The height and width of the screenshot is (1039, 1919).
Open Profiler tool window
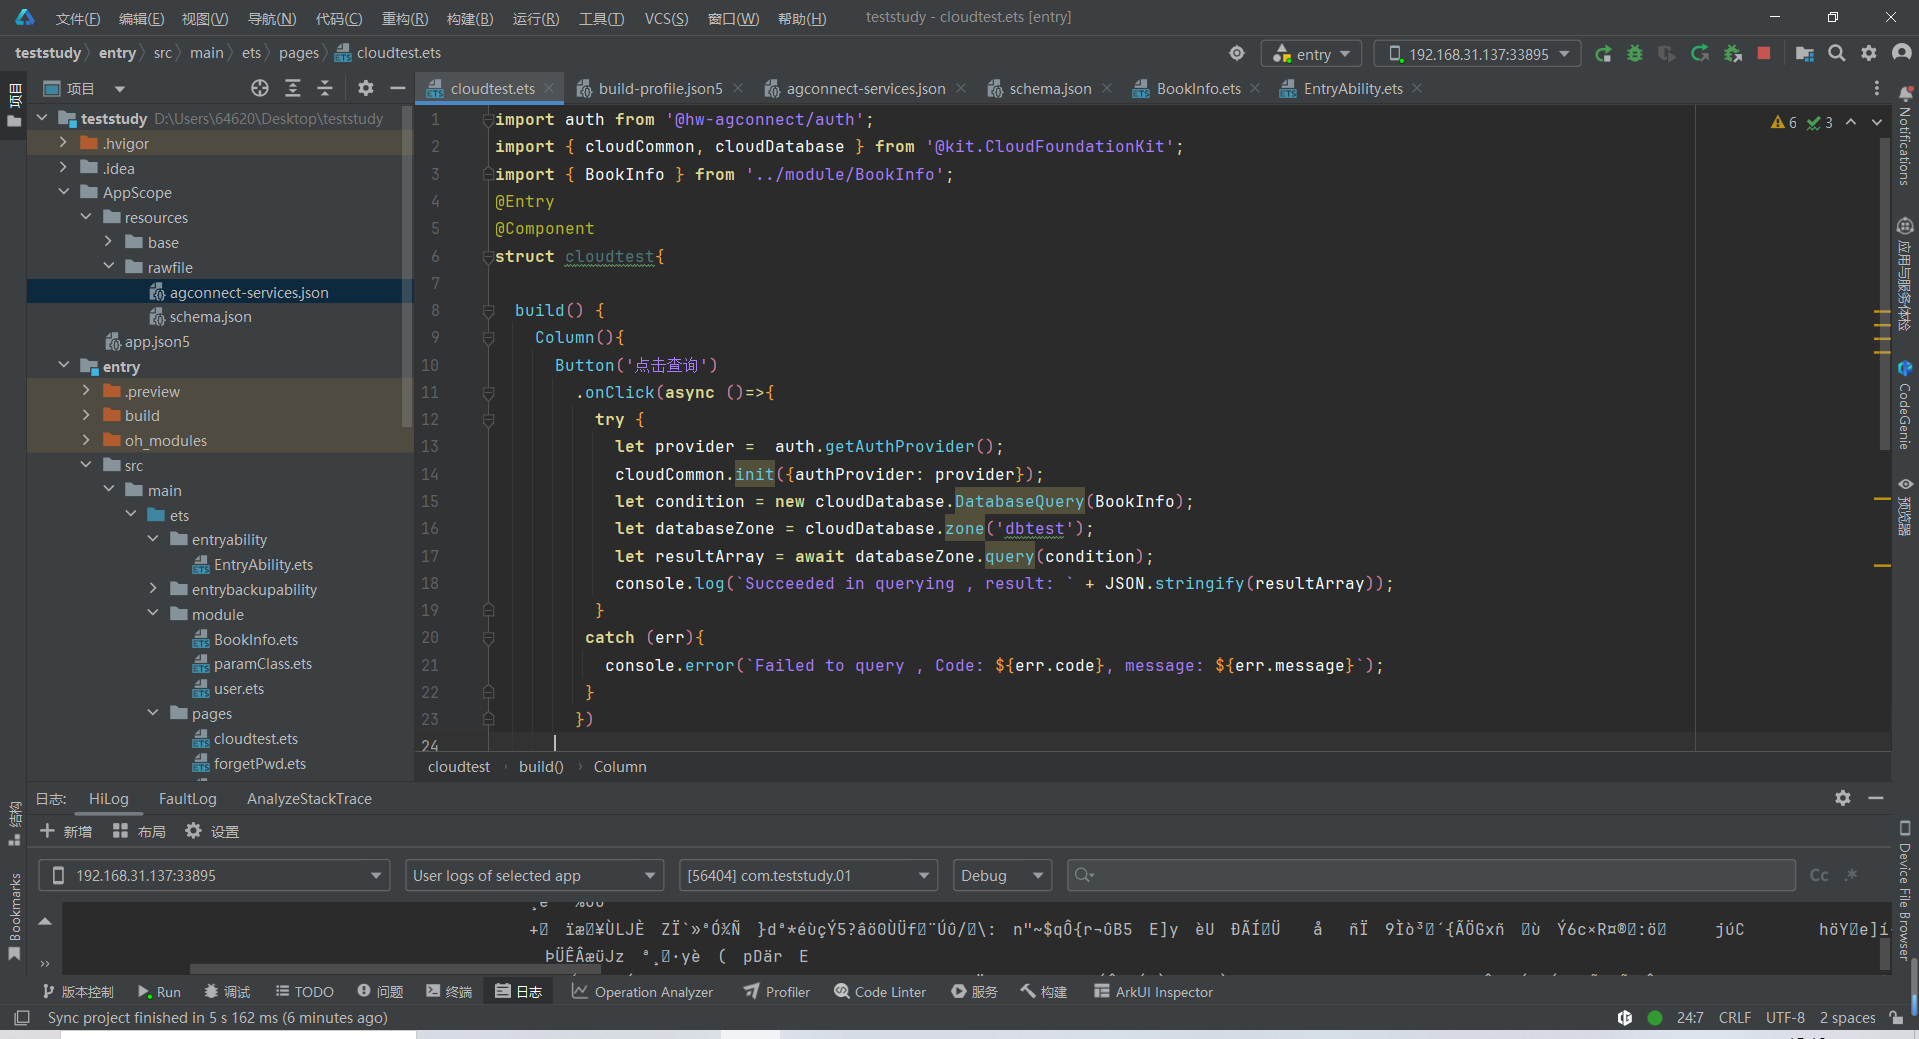click(x=776, y=991)
